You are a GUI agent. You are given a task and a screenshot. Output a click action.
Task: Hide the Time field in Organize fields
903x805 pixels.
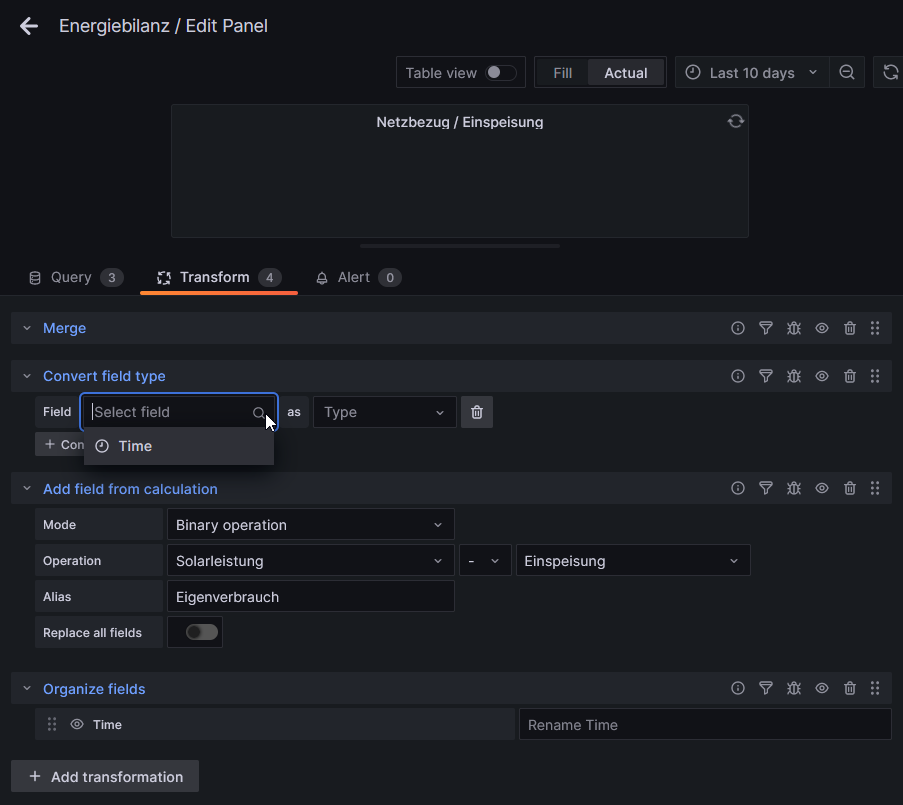click(77, 725)
